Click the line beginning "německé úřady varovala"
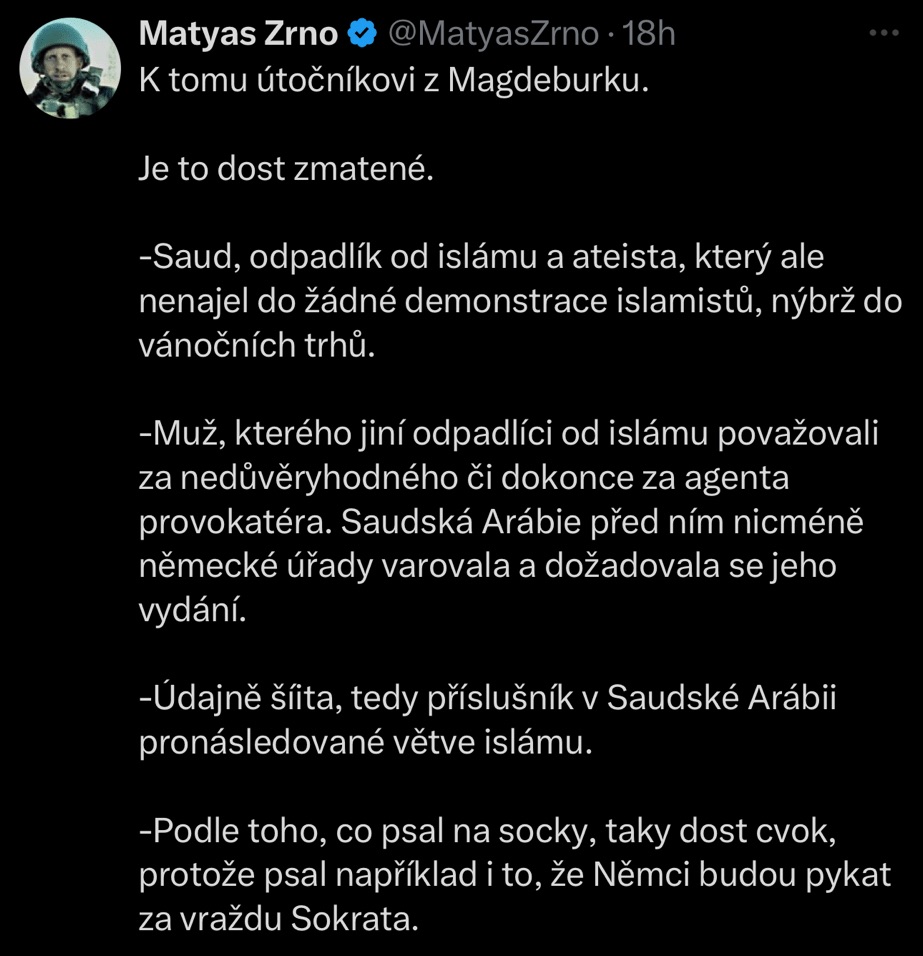 click(x=486, y=567)
